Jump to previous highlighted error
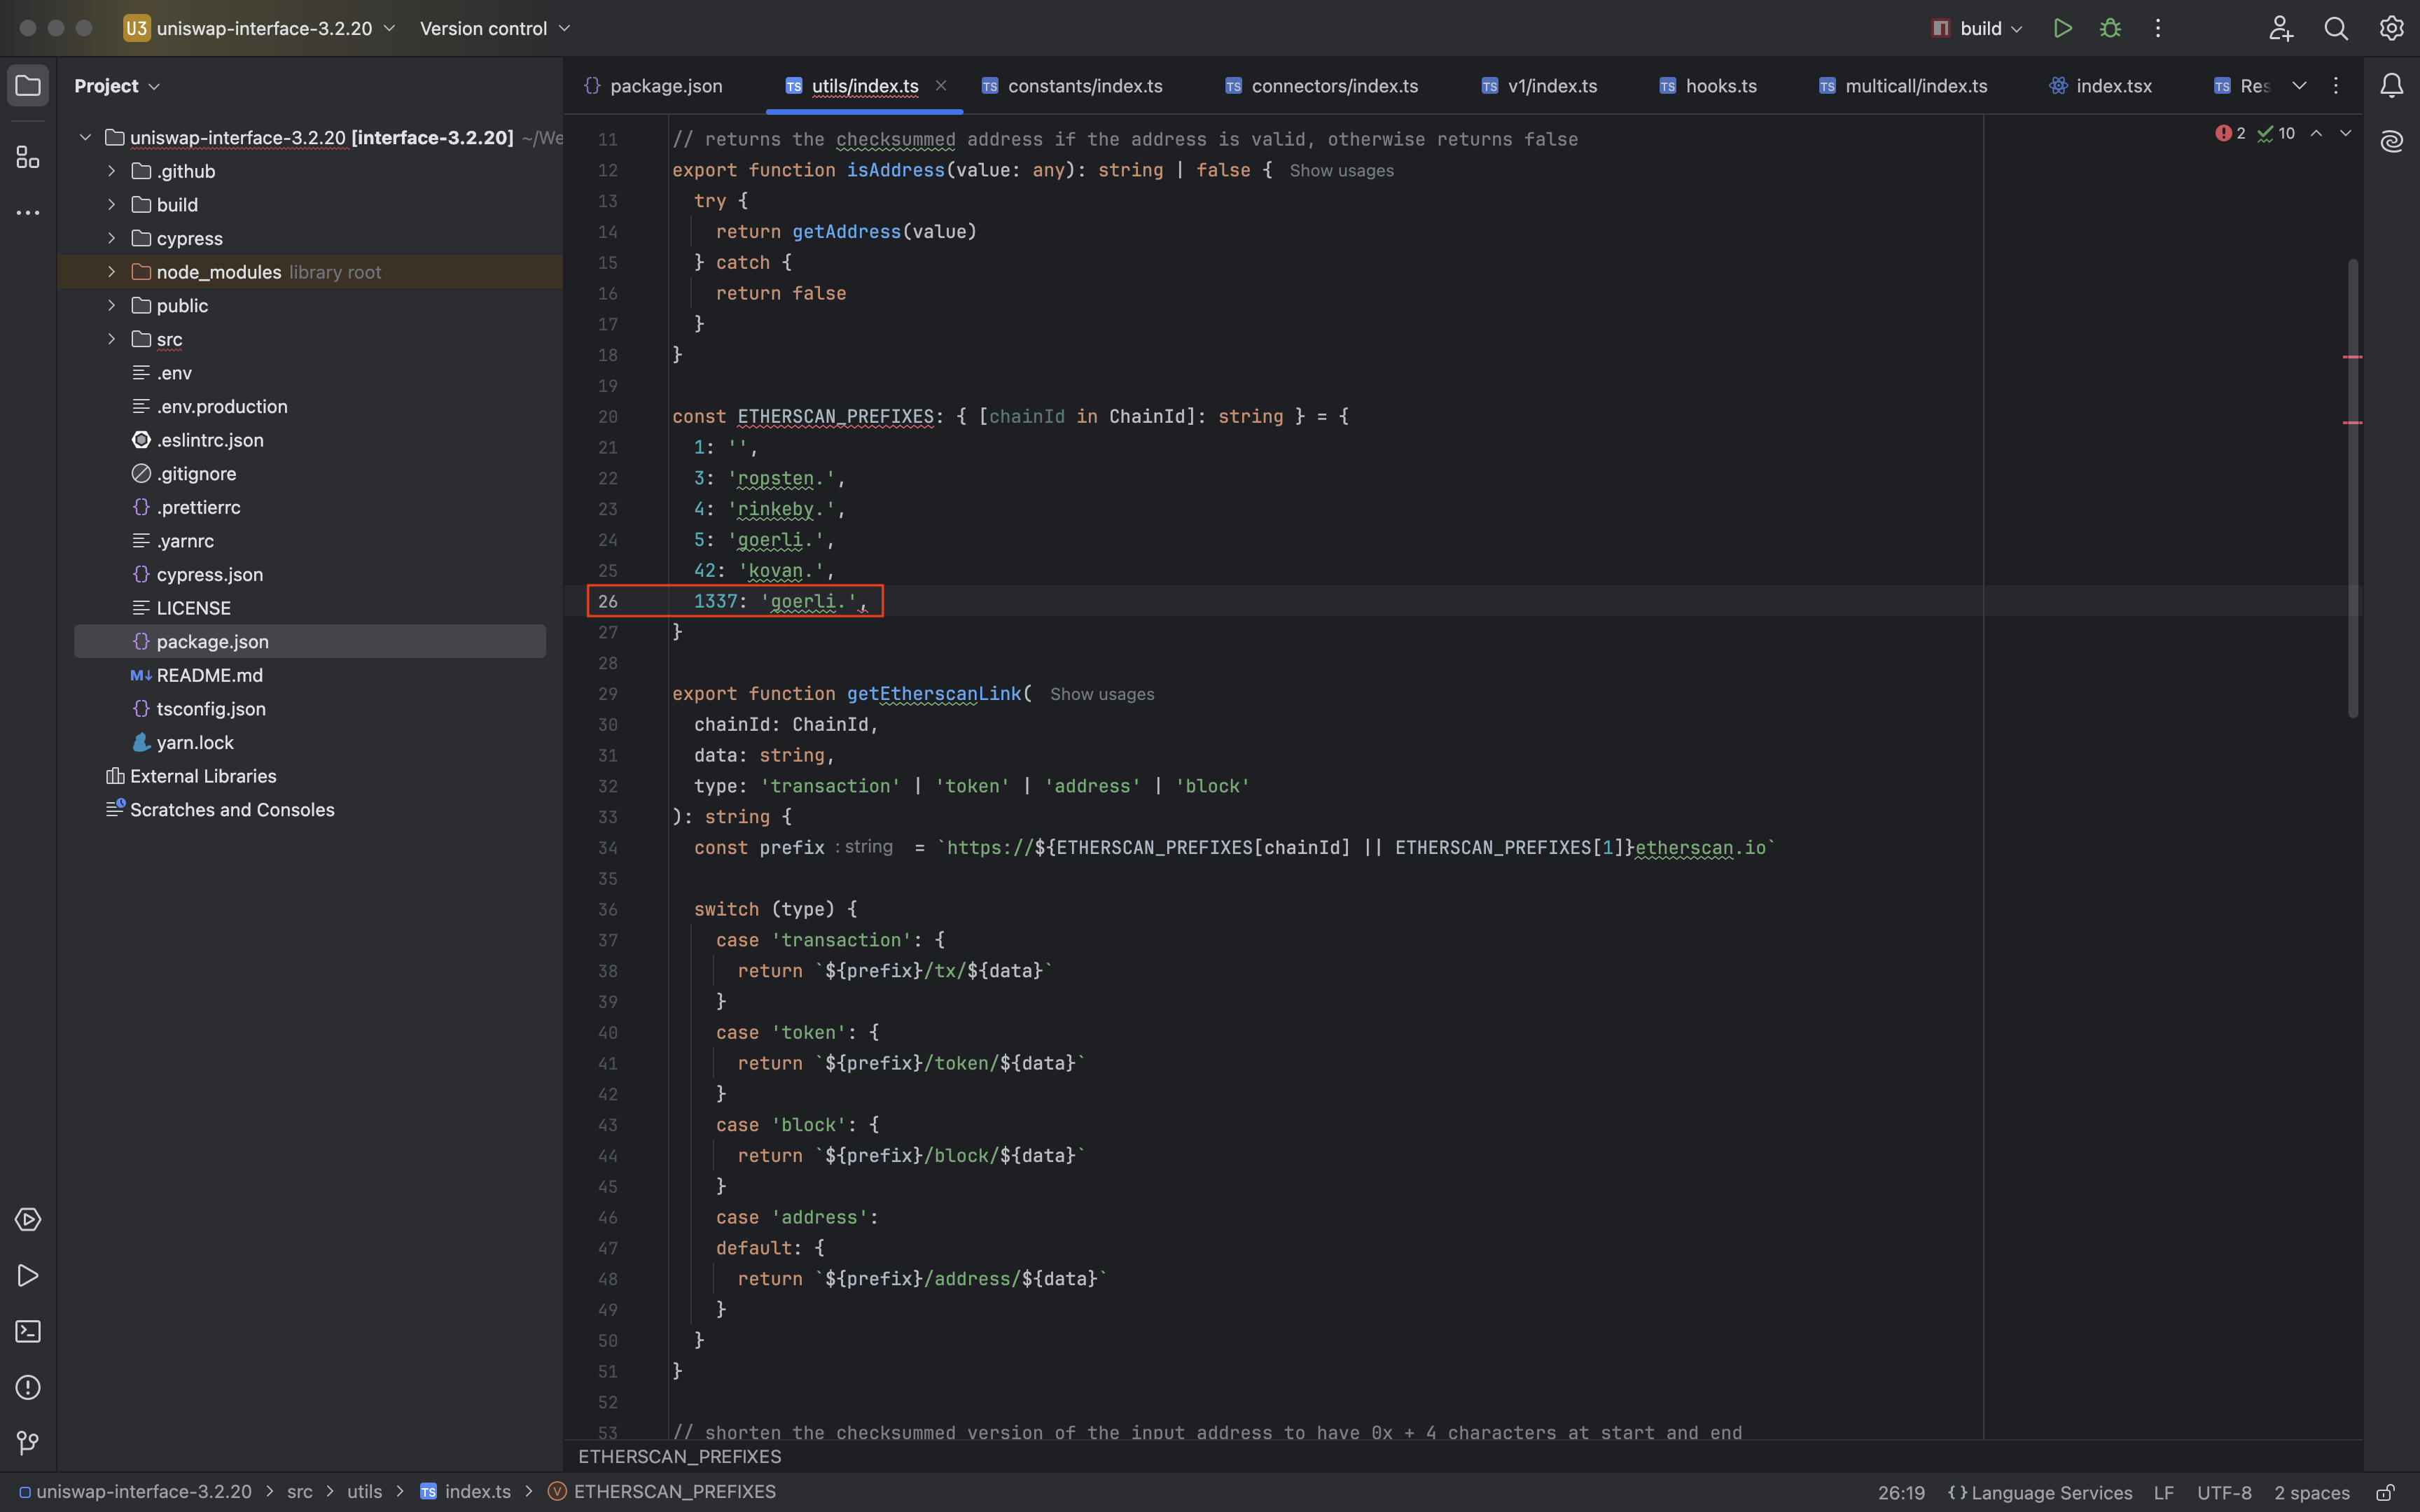Screen dimensions: 2420x1512 click(2316, 133)
